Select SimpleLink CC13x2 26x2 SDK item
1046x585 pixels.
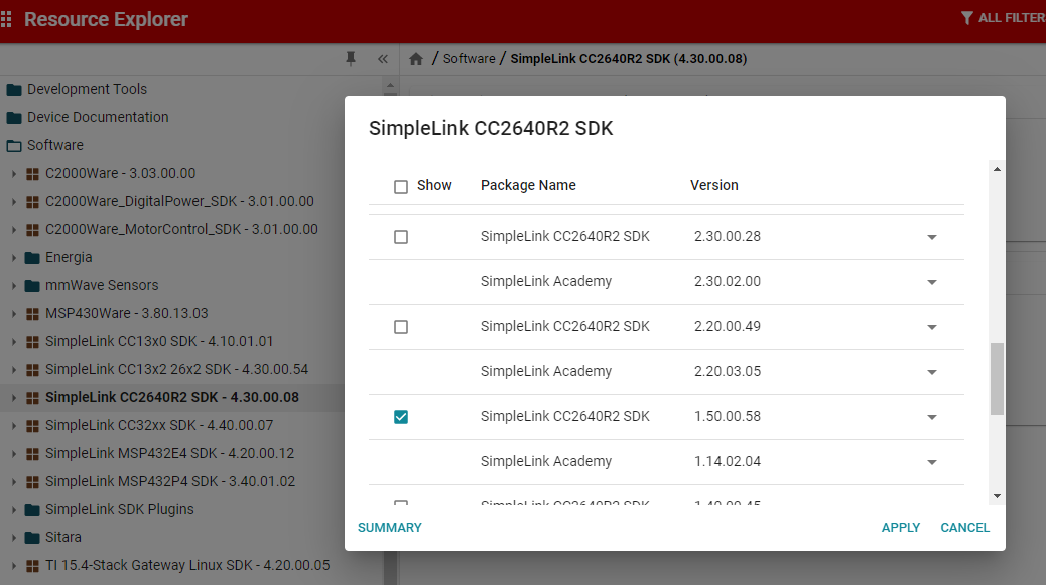tap(176, 370)
